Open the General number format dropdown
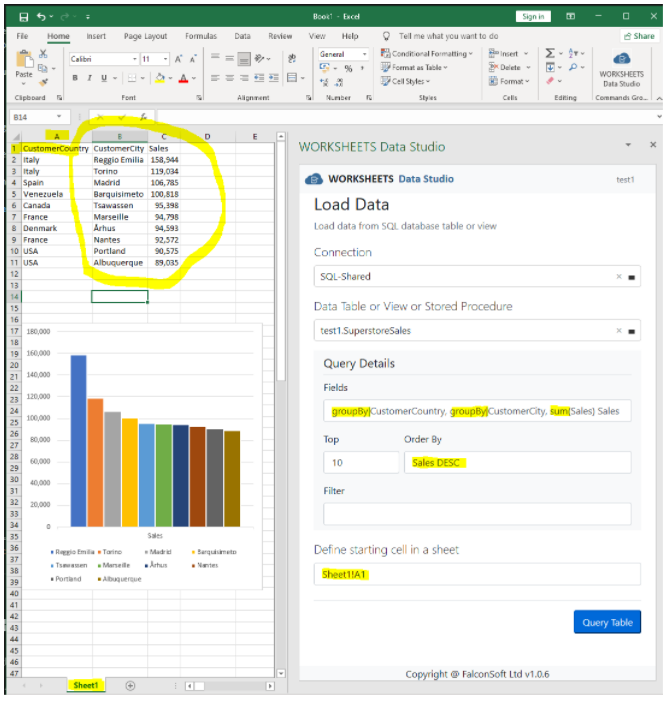The image size is (672, 702). pyautogui.click(x=364, y=54)
